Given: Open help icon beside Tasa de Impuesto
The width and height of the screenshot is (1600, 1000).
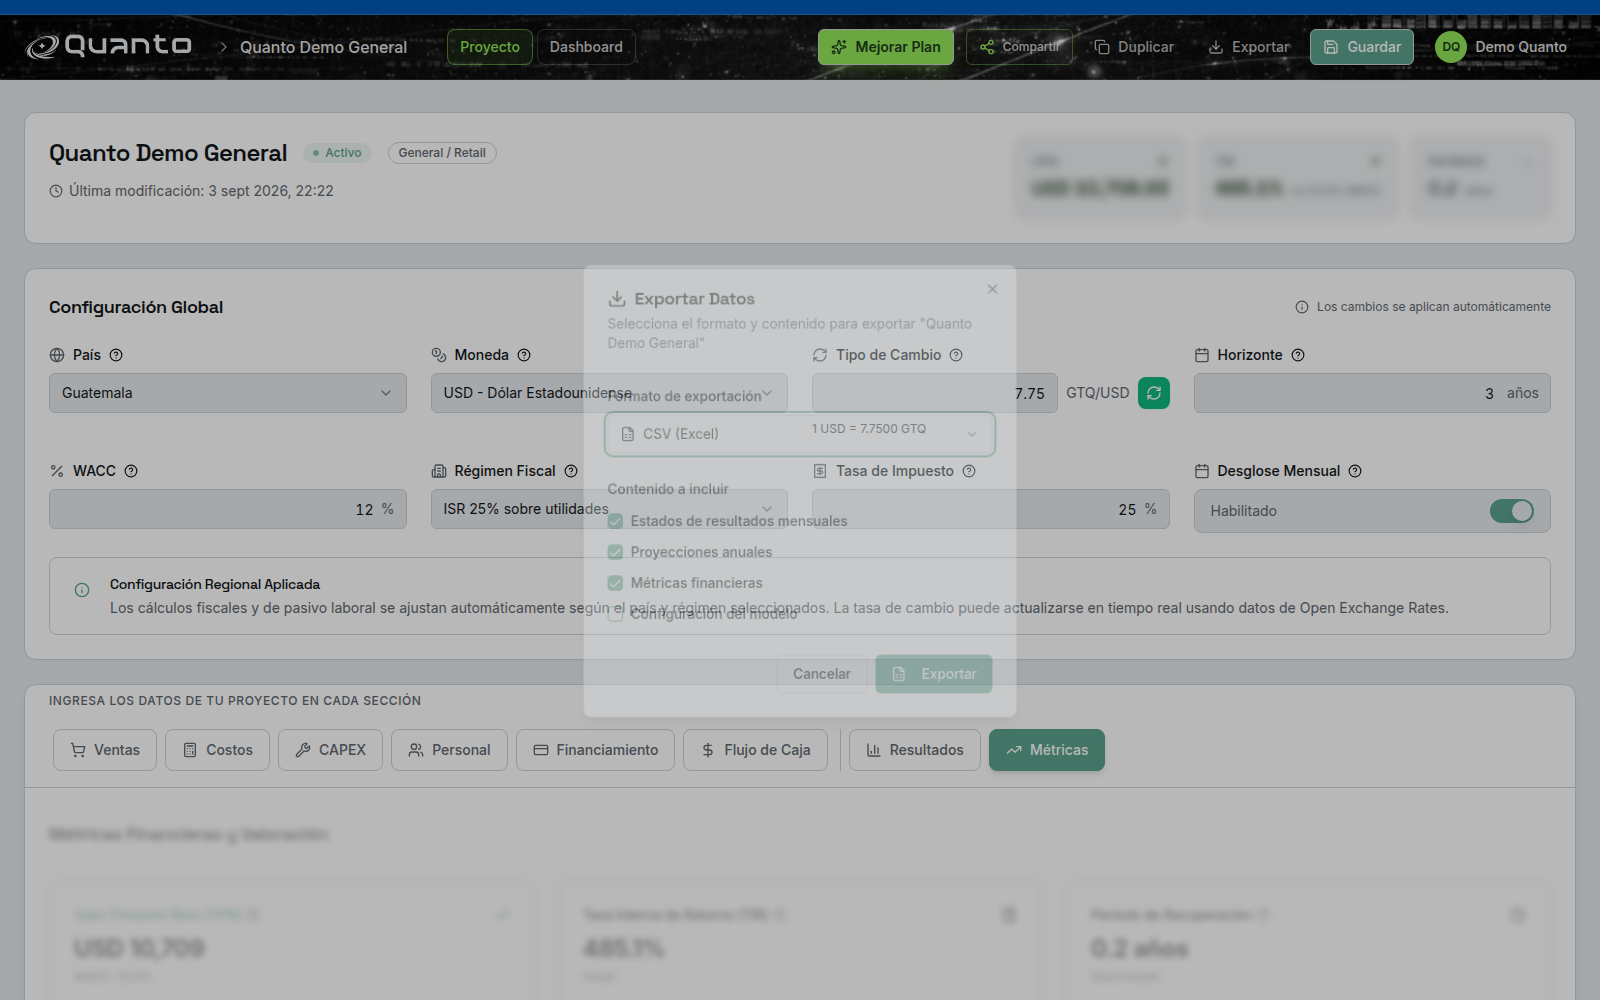Looking at the screenshot, I should [969, 471].
